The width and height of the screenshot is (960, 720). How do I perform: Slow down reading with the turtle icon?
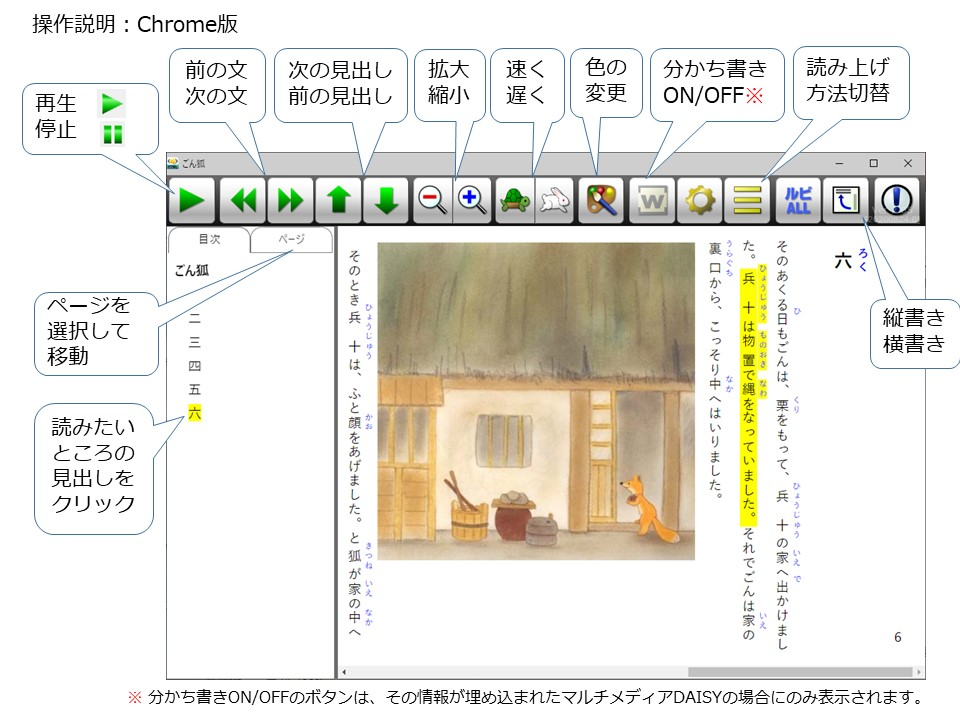tap(514, 201)
